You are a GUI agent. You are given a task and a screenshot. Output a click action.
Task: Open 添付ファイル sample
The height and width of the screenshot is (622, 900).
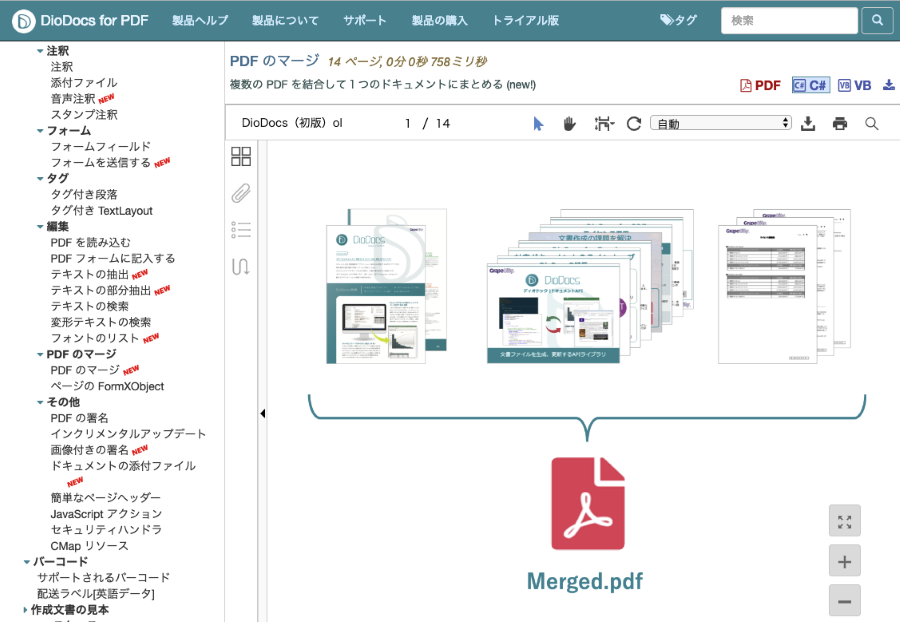(84, 83)
